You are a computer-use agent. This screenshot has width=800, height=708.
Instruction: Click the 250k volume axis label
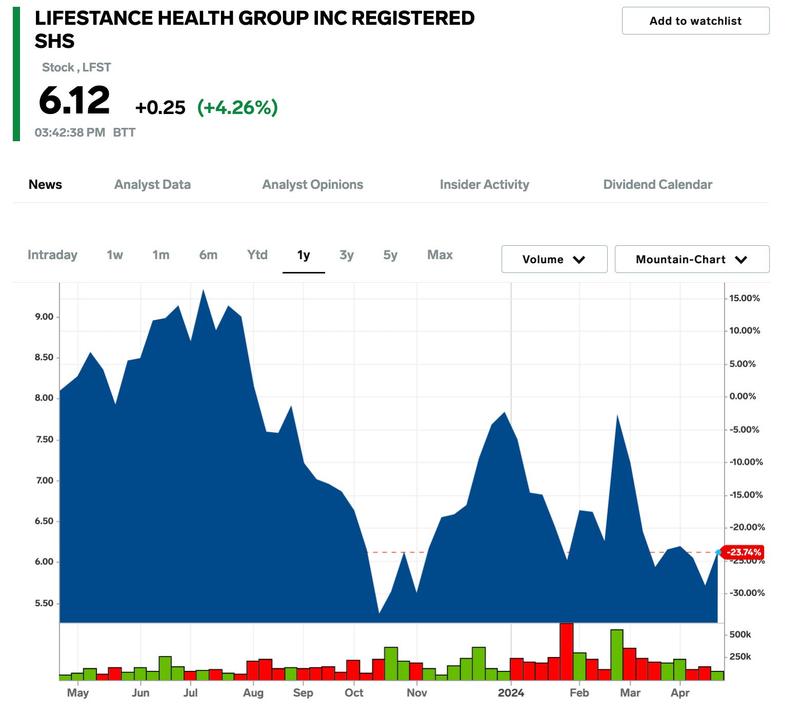pyautogui.click(x=740, y=656)
